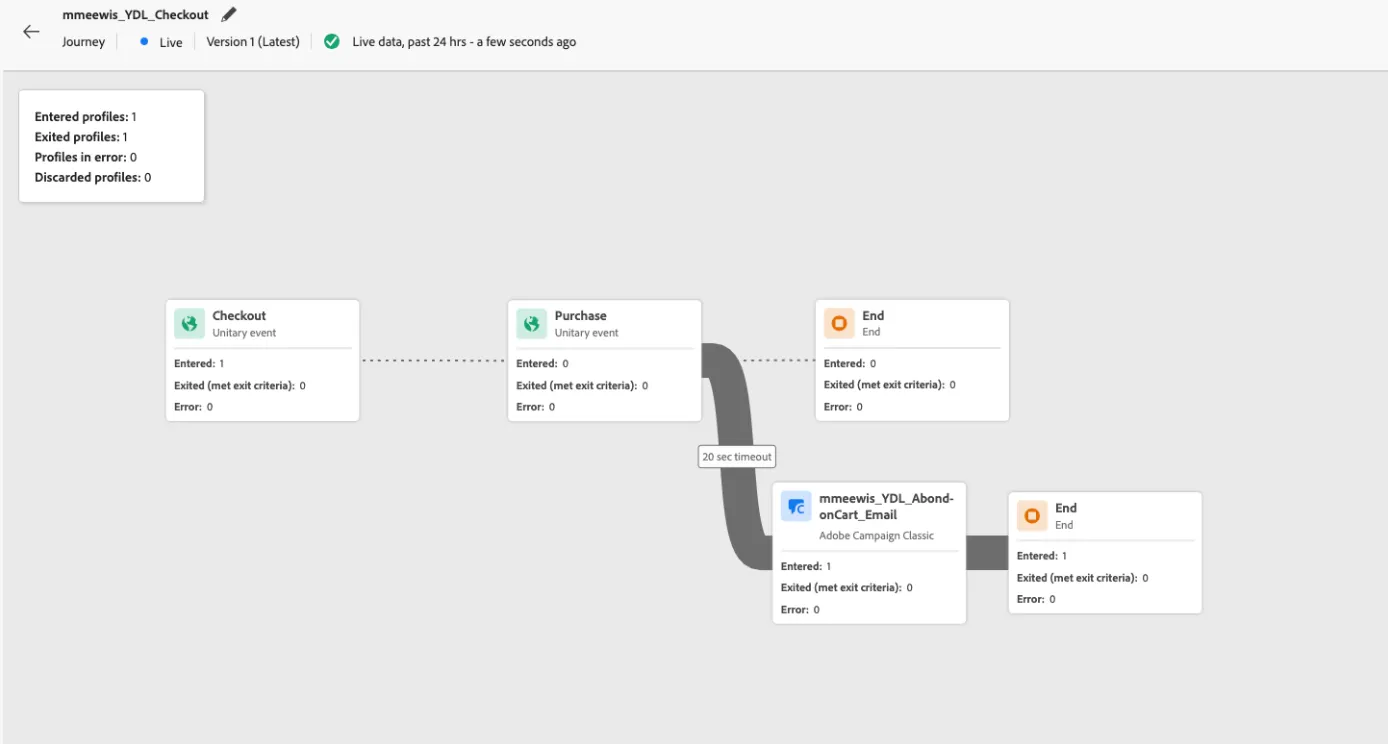Screen dimensions: 1388x744
Task: Click Unitary event subtitle under Purchase
Action: pyautogui.click(x=587, y=333)
